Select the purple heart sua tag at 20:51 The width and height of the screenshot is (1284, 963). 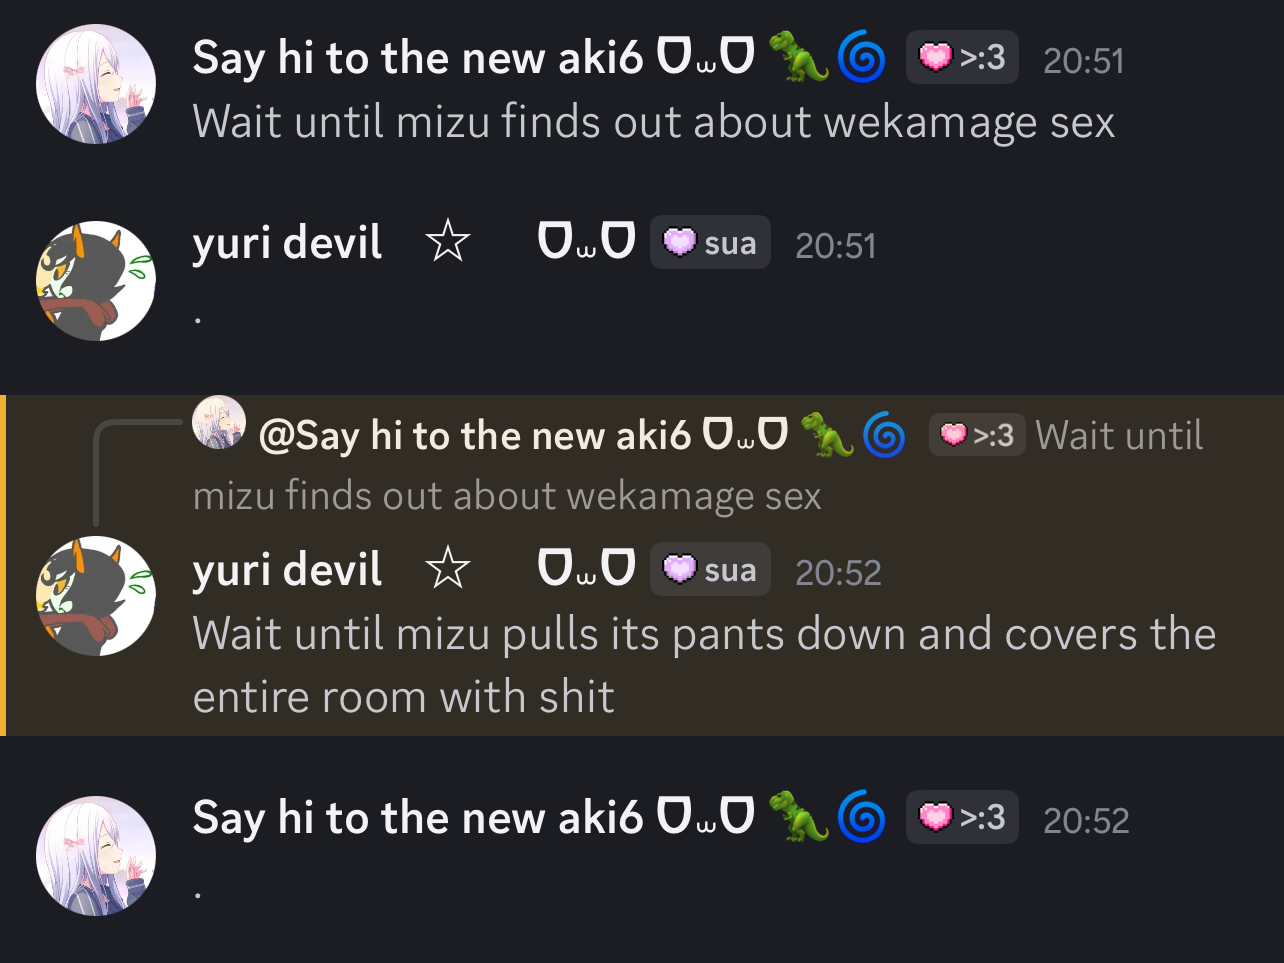pos(710,242)
